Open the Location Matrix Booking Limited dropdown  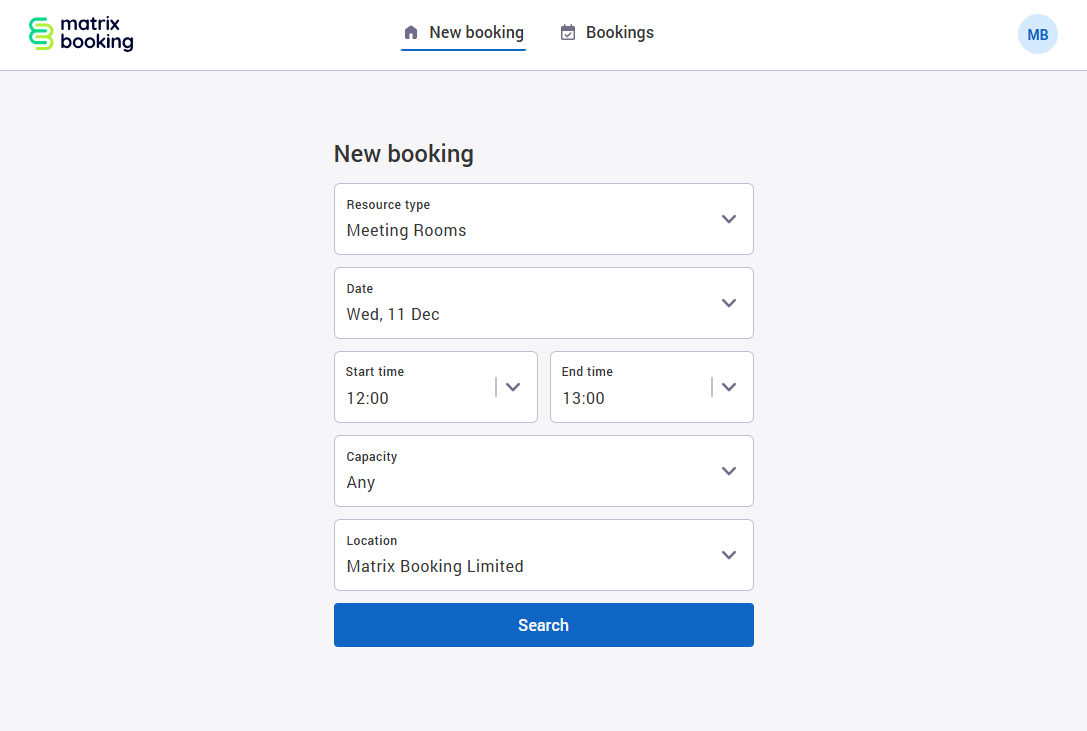pos(544,555)
